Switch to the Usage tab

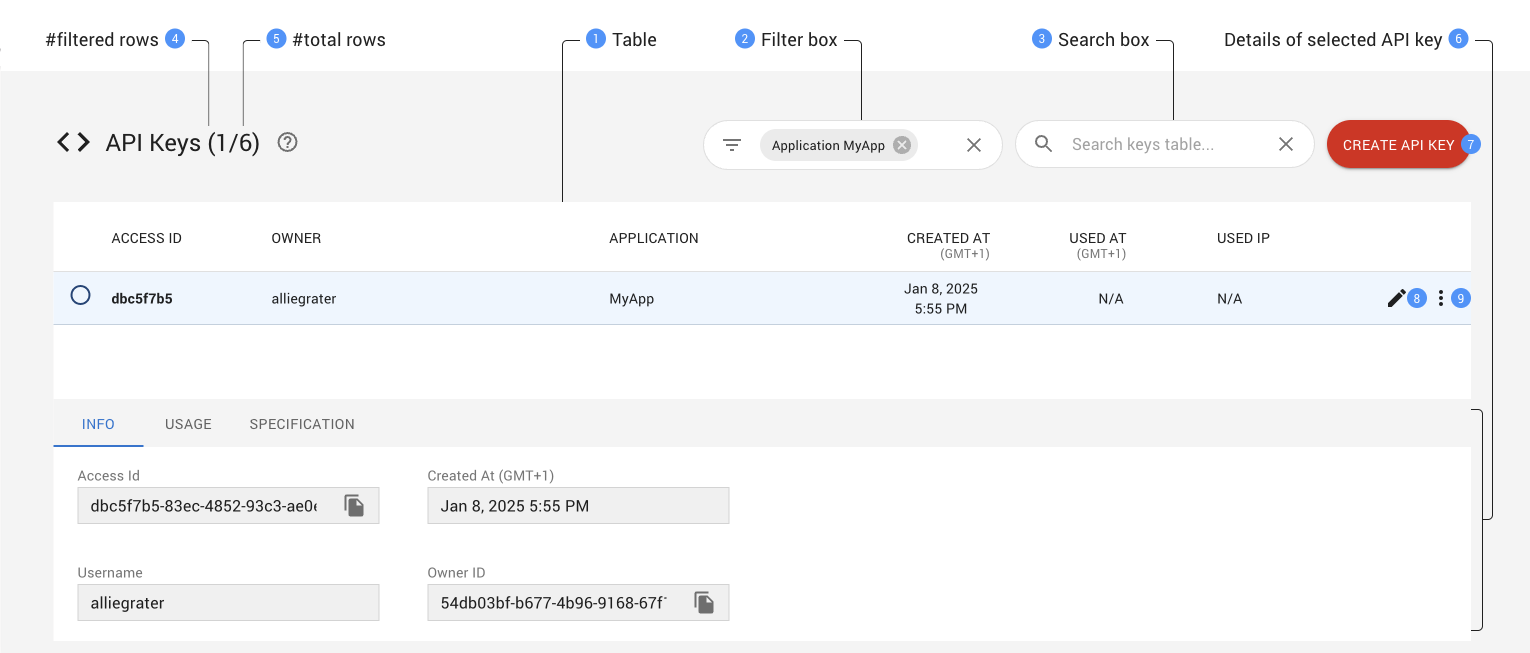click(x=188, y=424)
